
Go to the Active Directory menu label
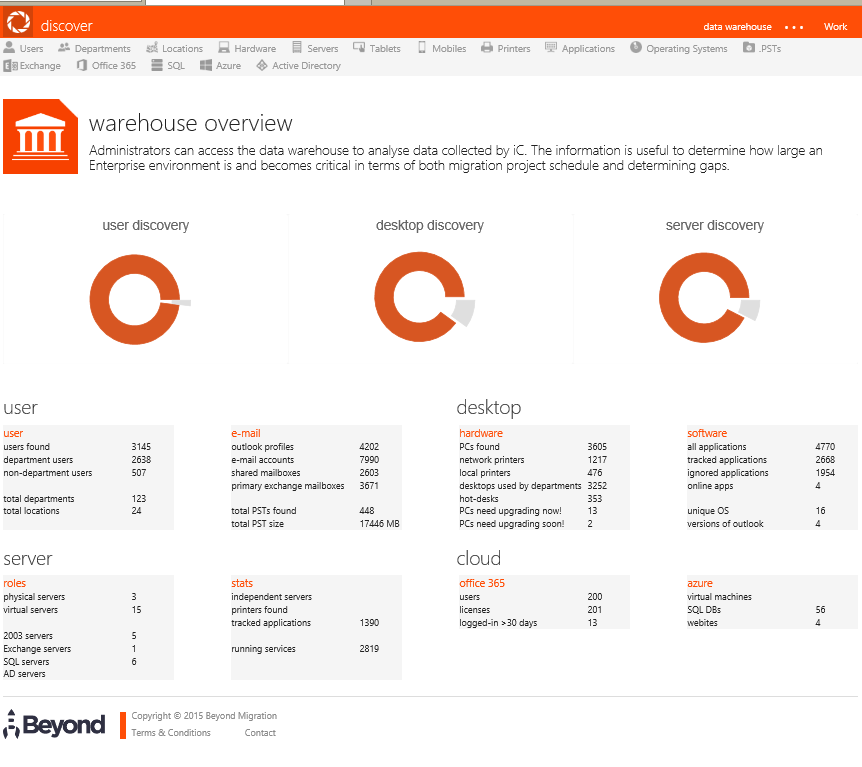click(x=306, y=65)
